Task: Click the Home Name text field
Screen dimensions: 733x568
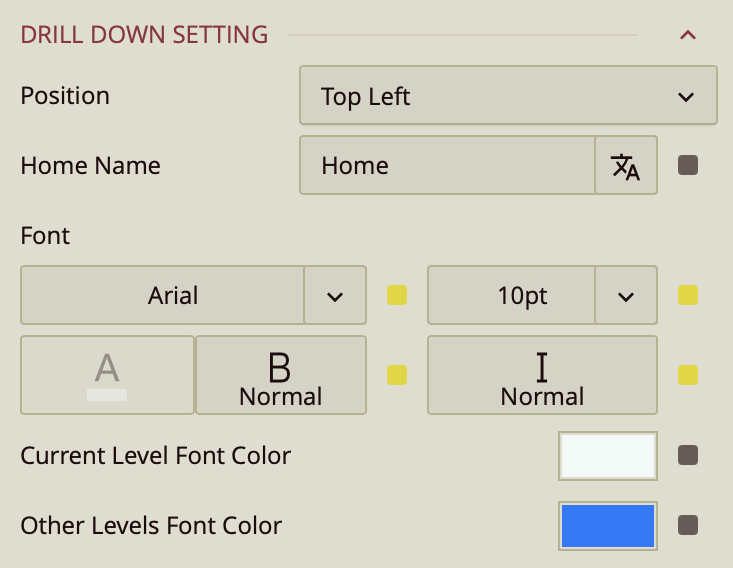Action: tap(448, 166)
